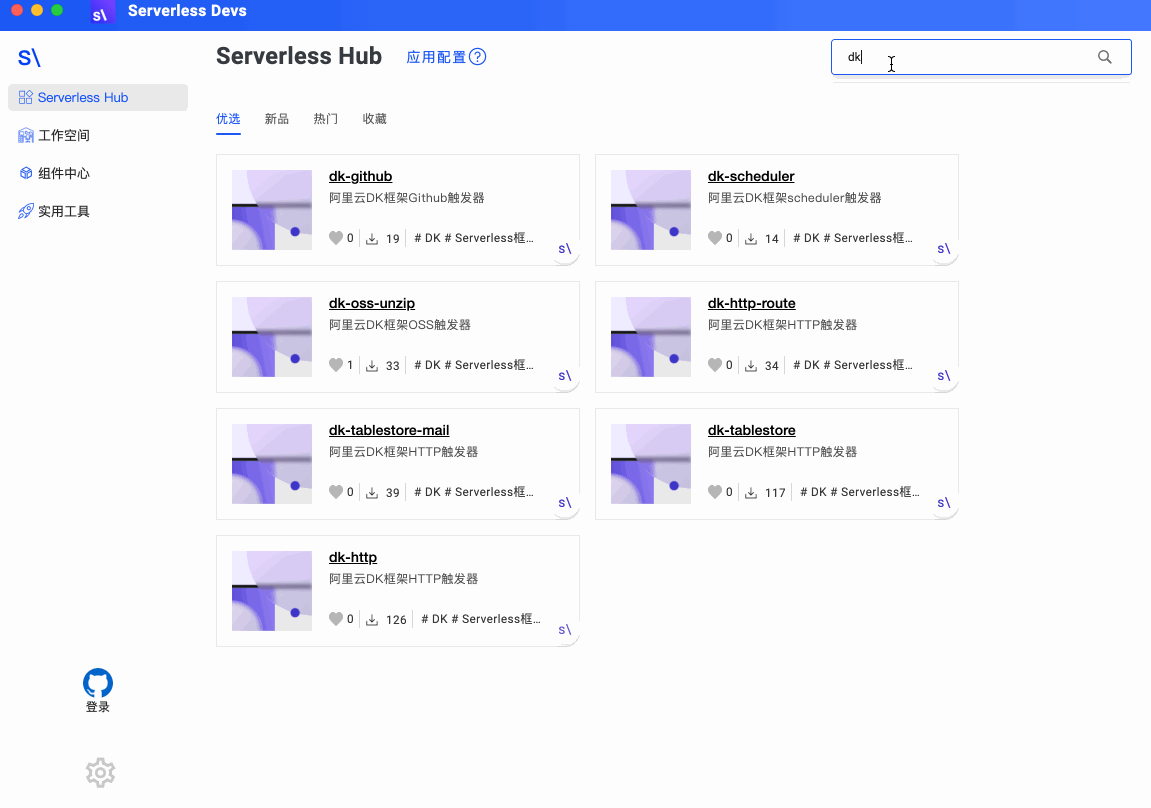Click the 工作空间 workspace icon
Image resolution: width=1151 pixels, height=808 pixels.
[x=26, y=136]
